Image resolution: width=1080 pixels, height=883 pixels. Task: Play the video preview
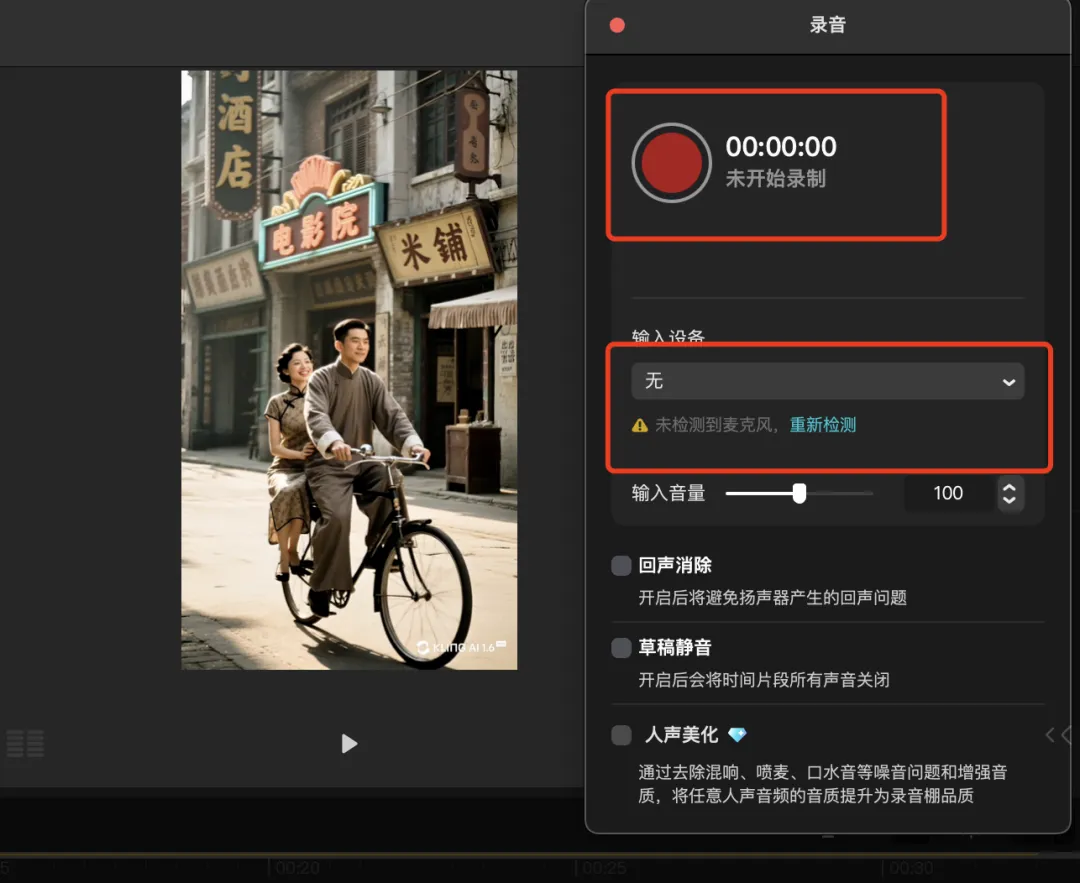point(349,743)
